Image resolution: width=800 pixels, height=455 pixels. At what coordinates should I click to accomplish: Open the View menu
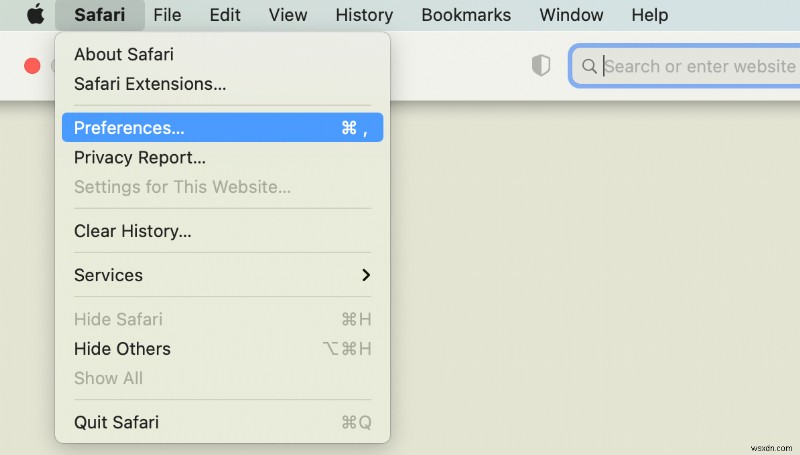pyautogui.click(x=288, y=15)
